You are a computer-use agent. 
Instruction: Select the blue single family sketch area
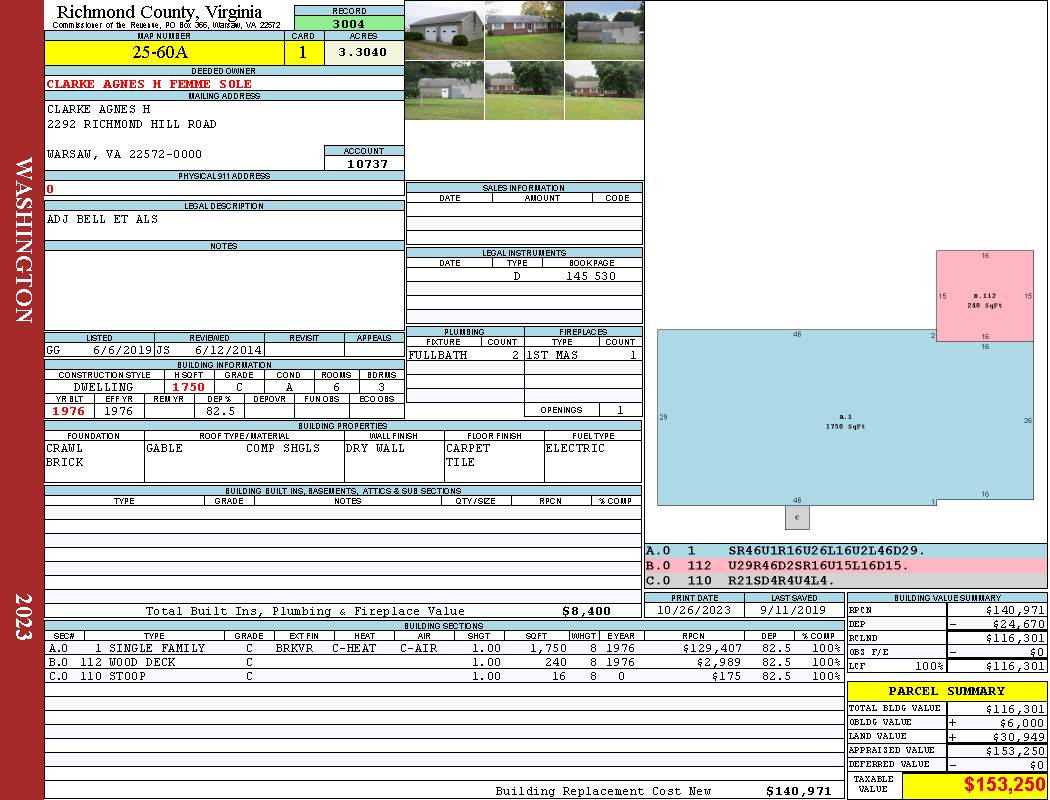844,420
